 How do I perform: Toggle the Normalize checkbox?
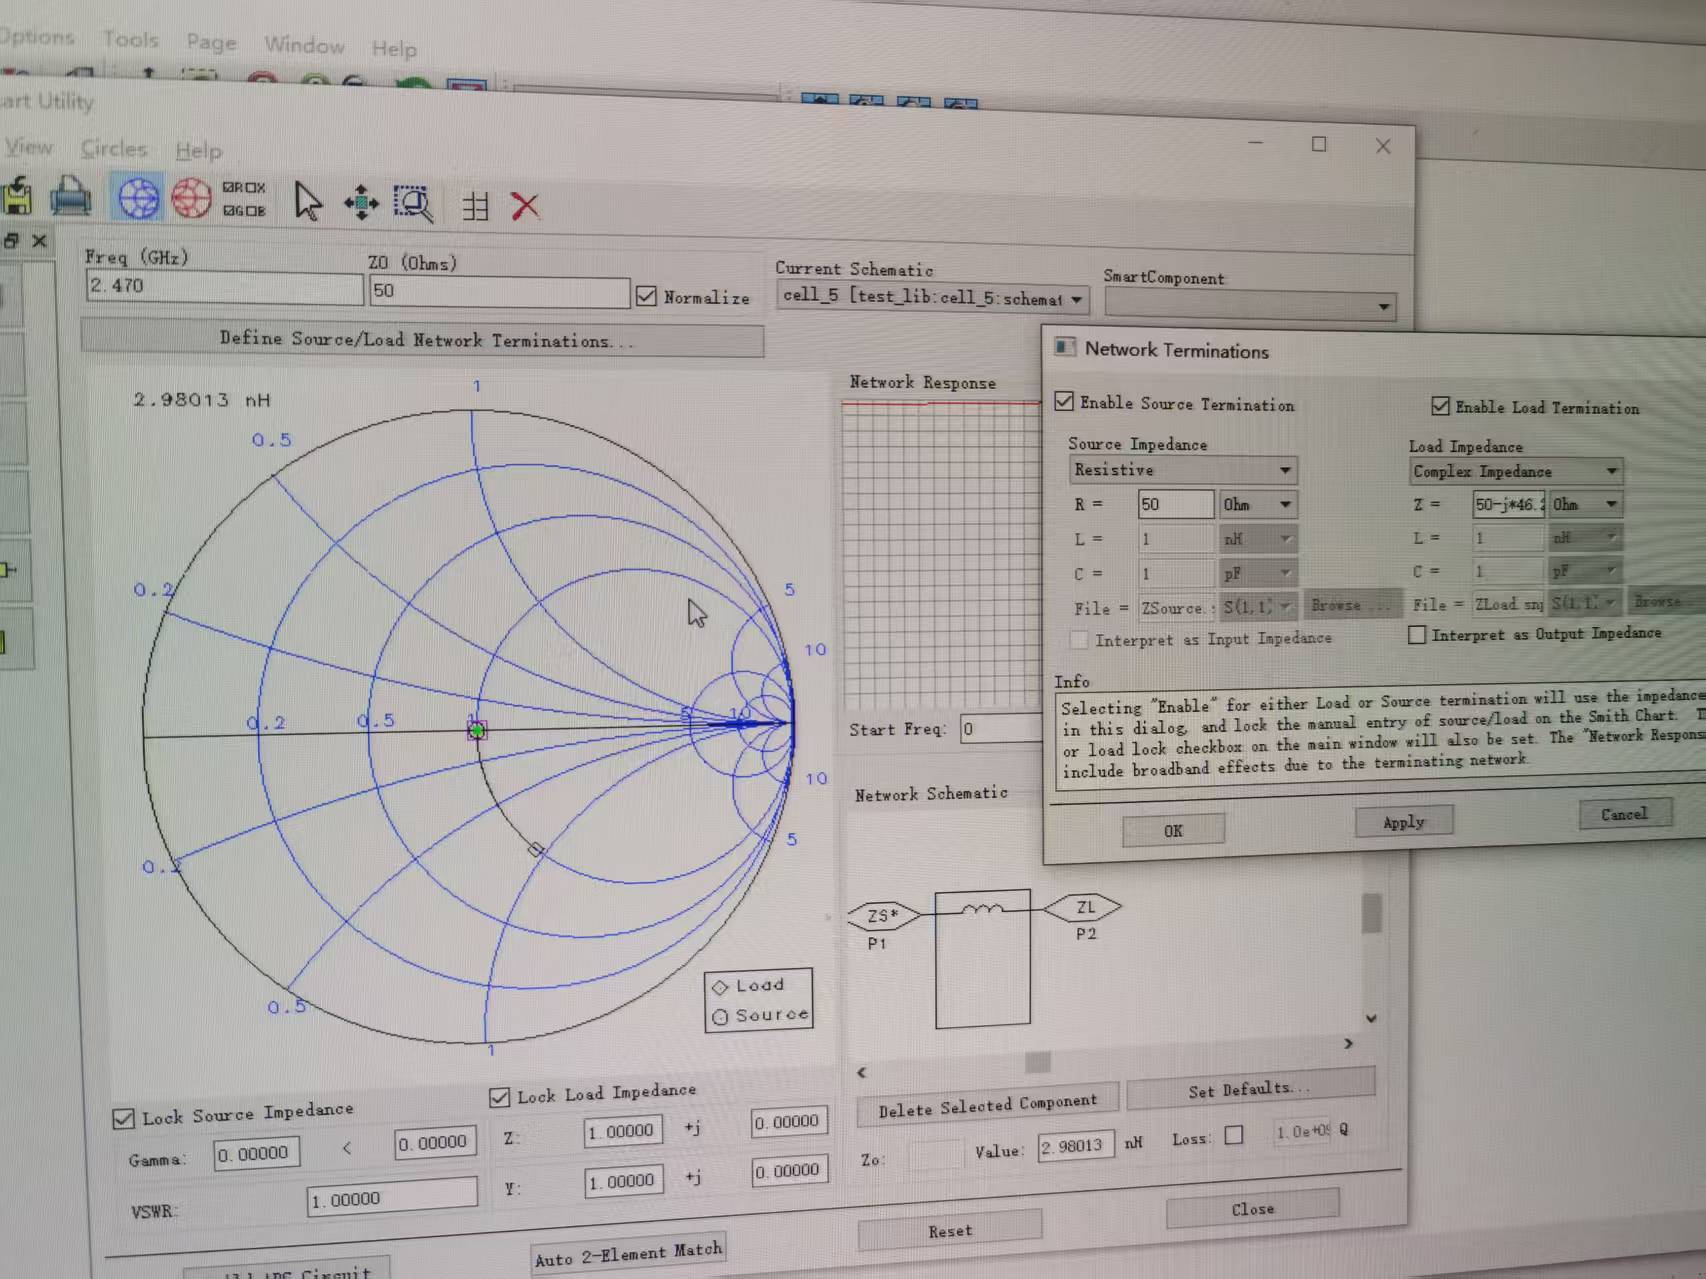pyautogui.click(x=646, y=296)
